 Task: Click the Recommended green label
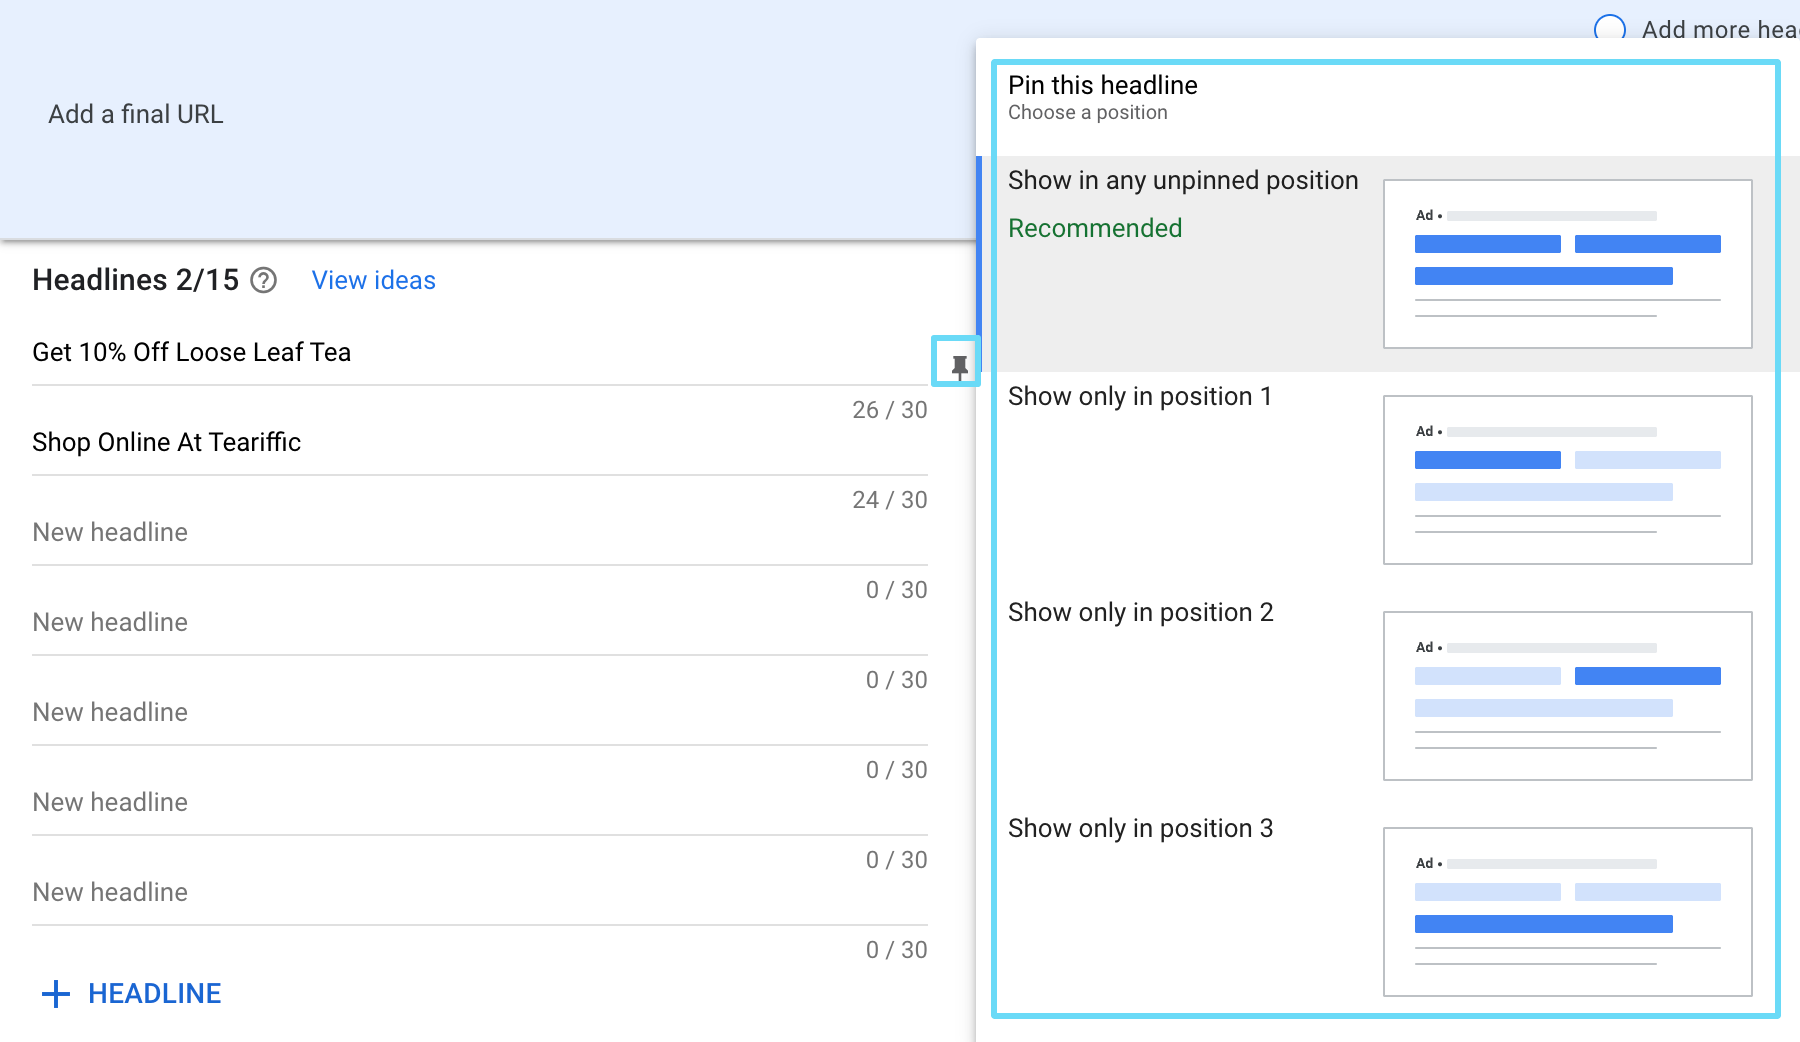(x=1095, y=228)
